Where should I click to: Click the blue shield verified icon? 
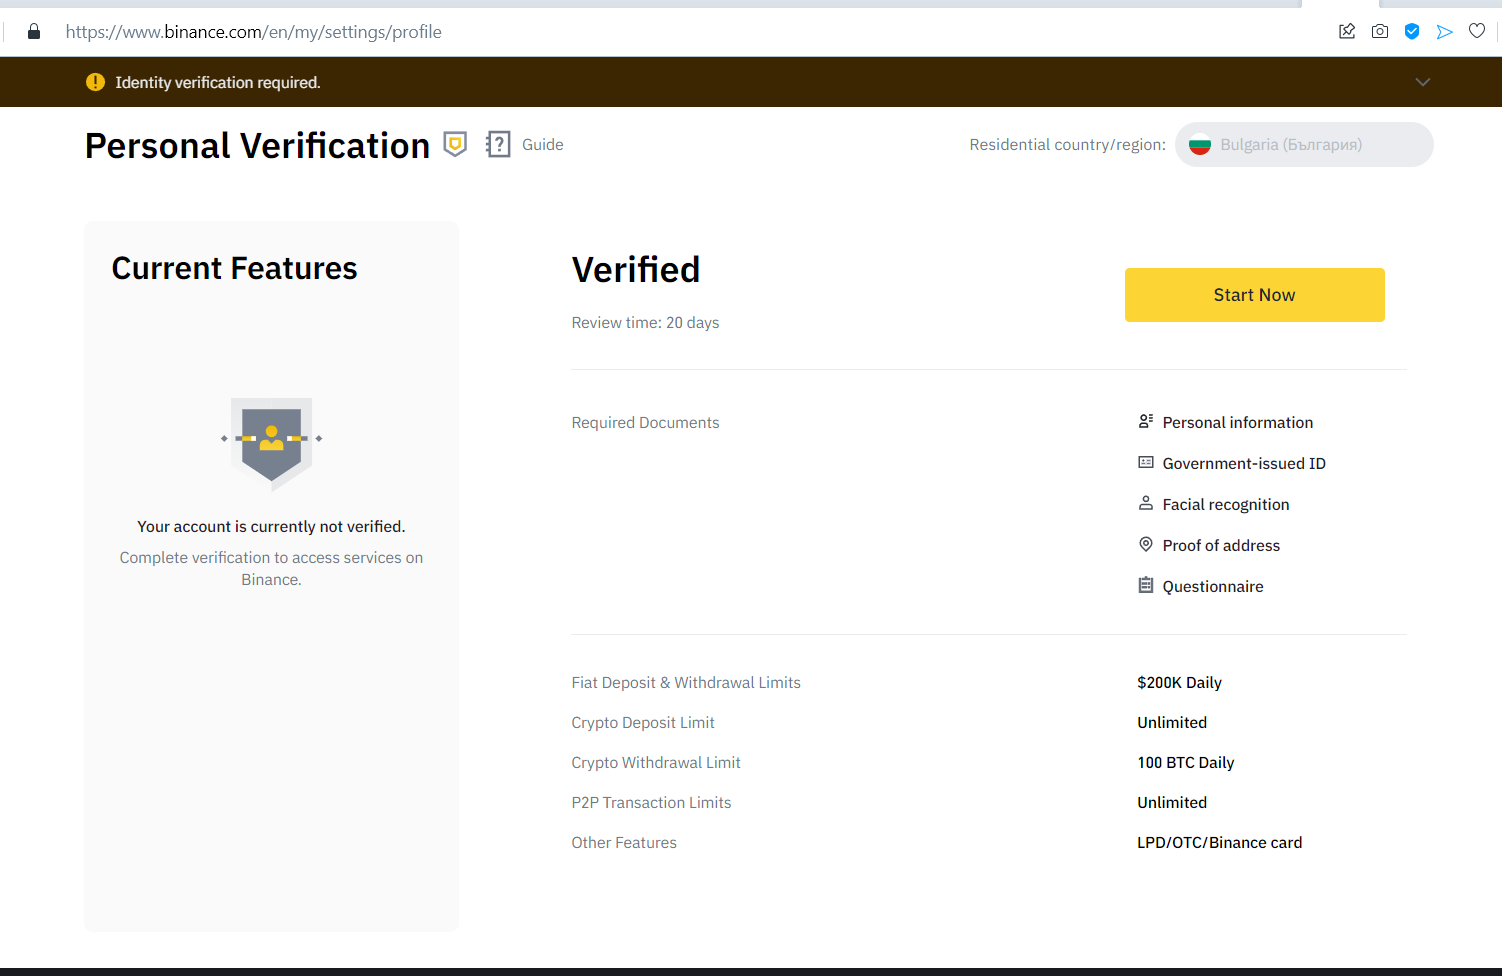point(1412,31)
